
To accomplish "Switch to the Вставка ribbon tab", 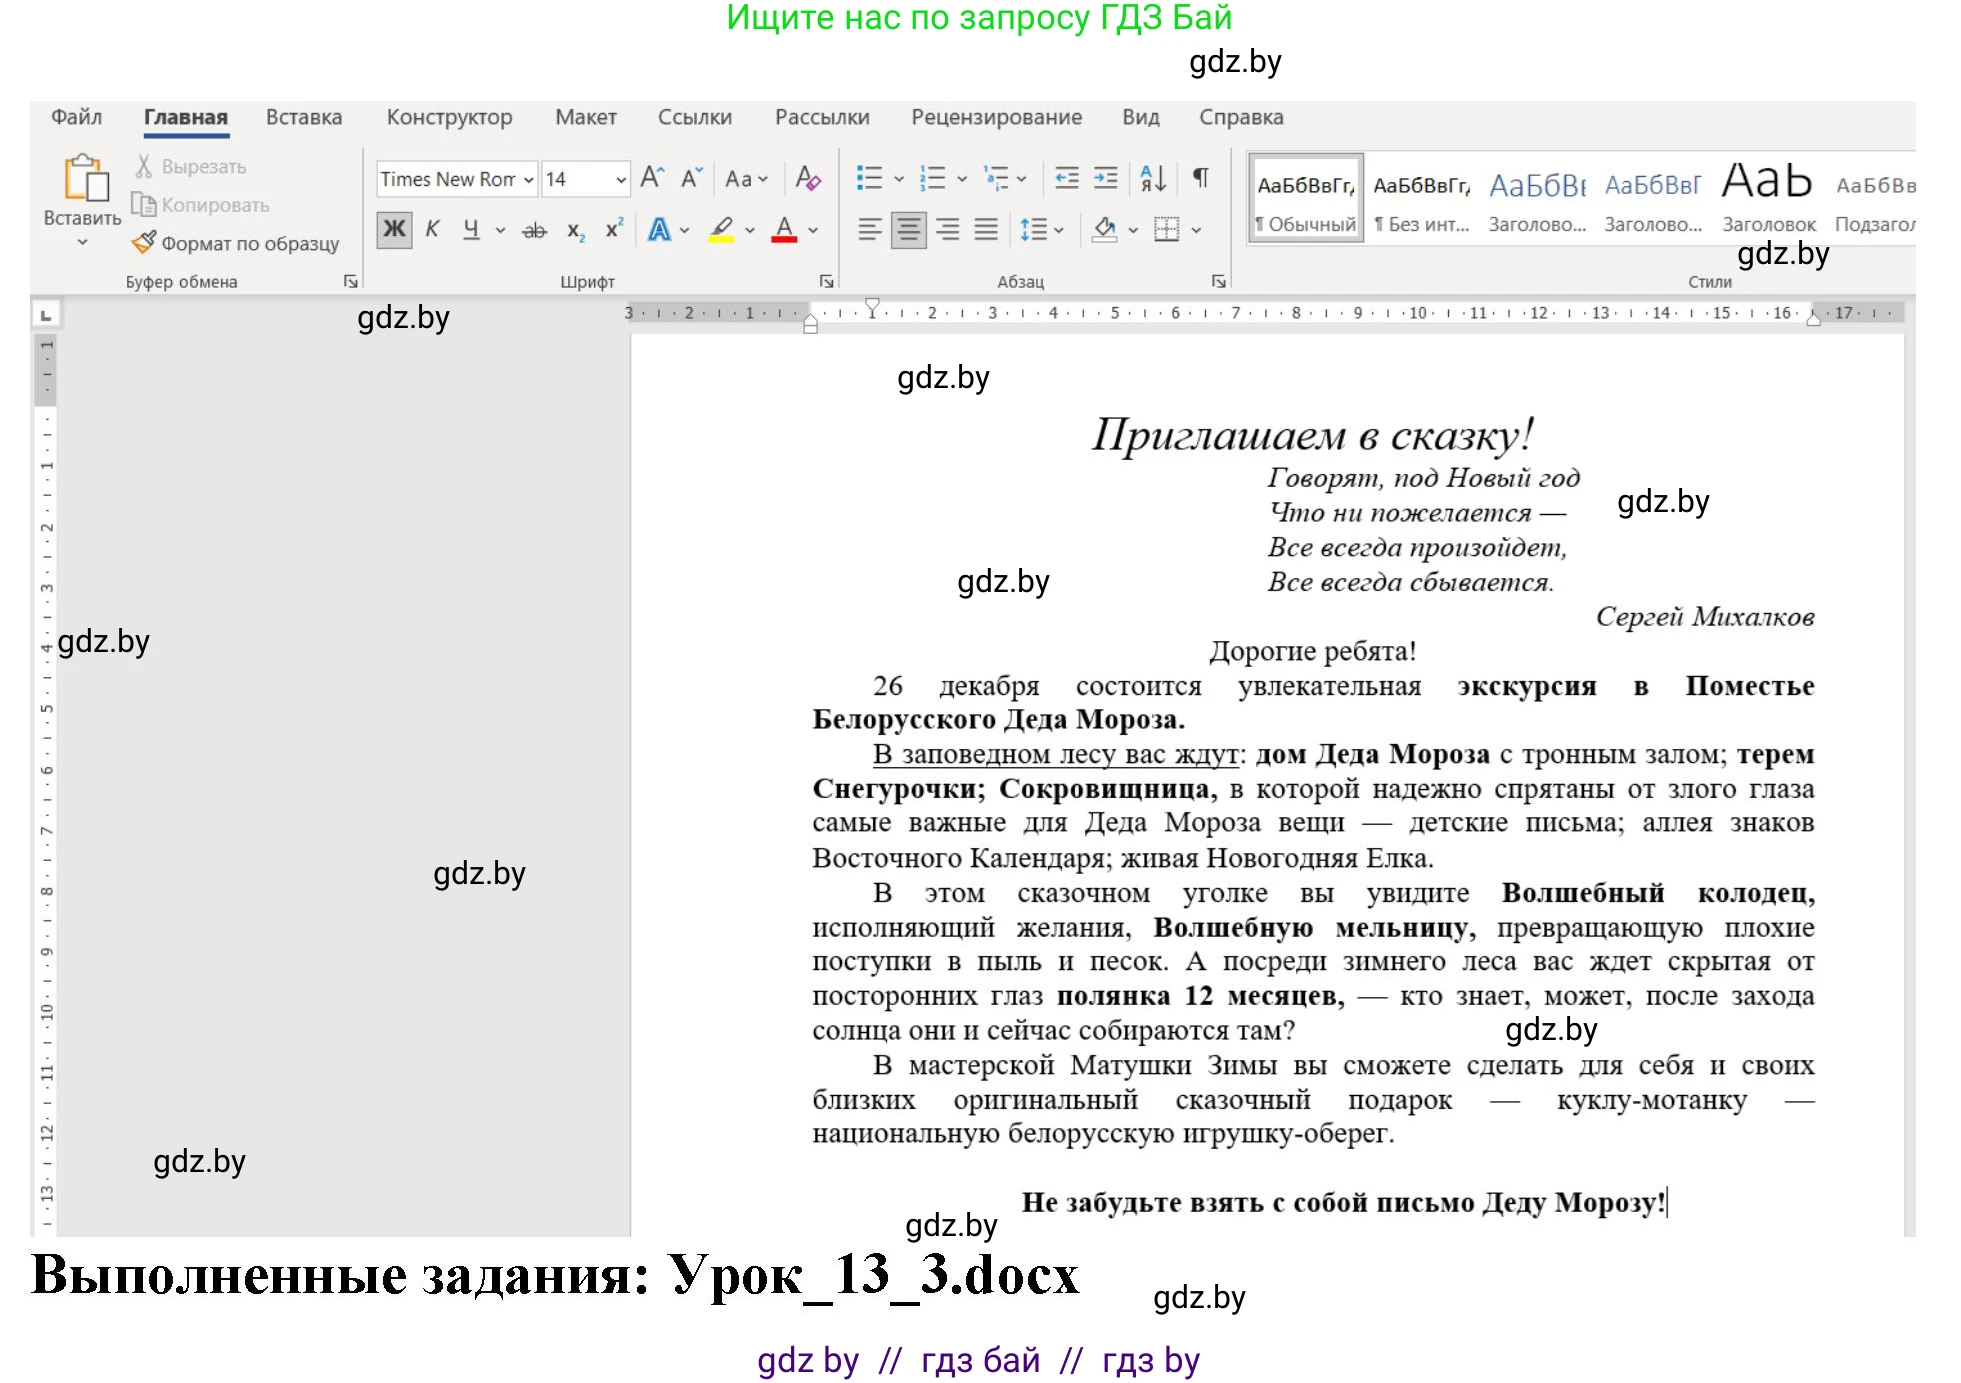I will pos(303,117).
